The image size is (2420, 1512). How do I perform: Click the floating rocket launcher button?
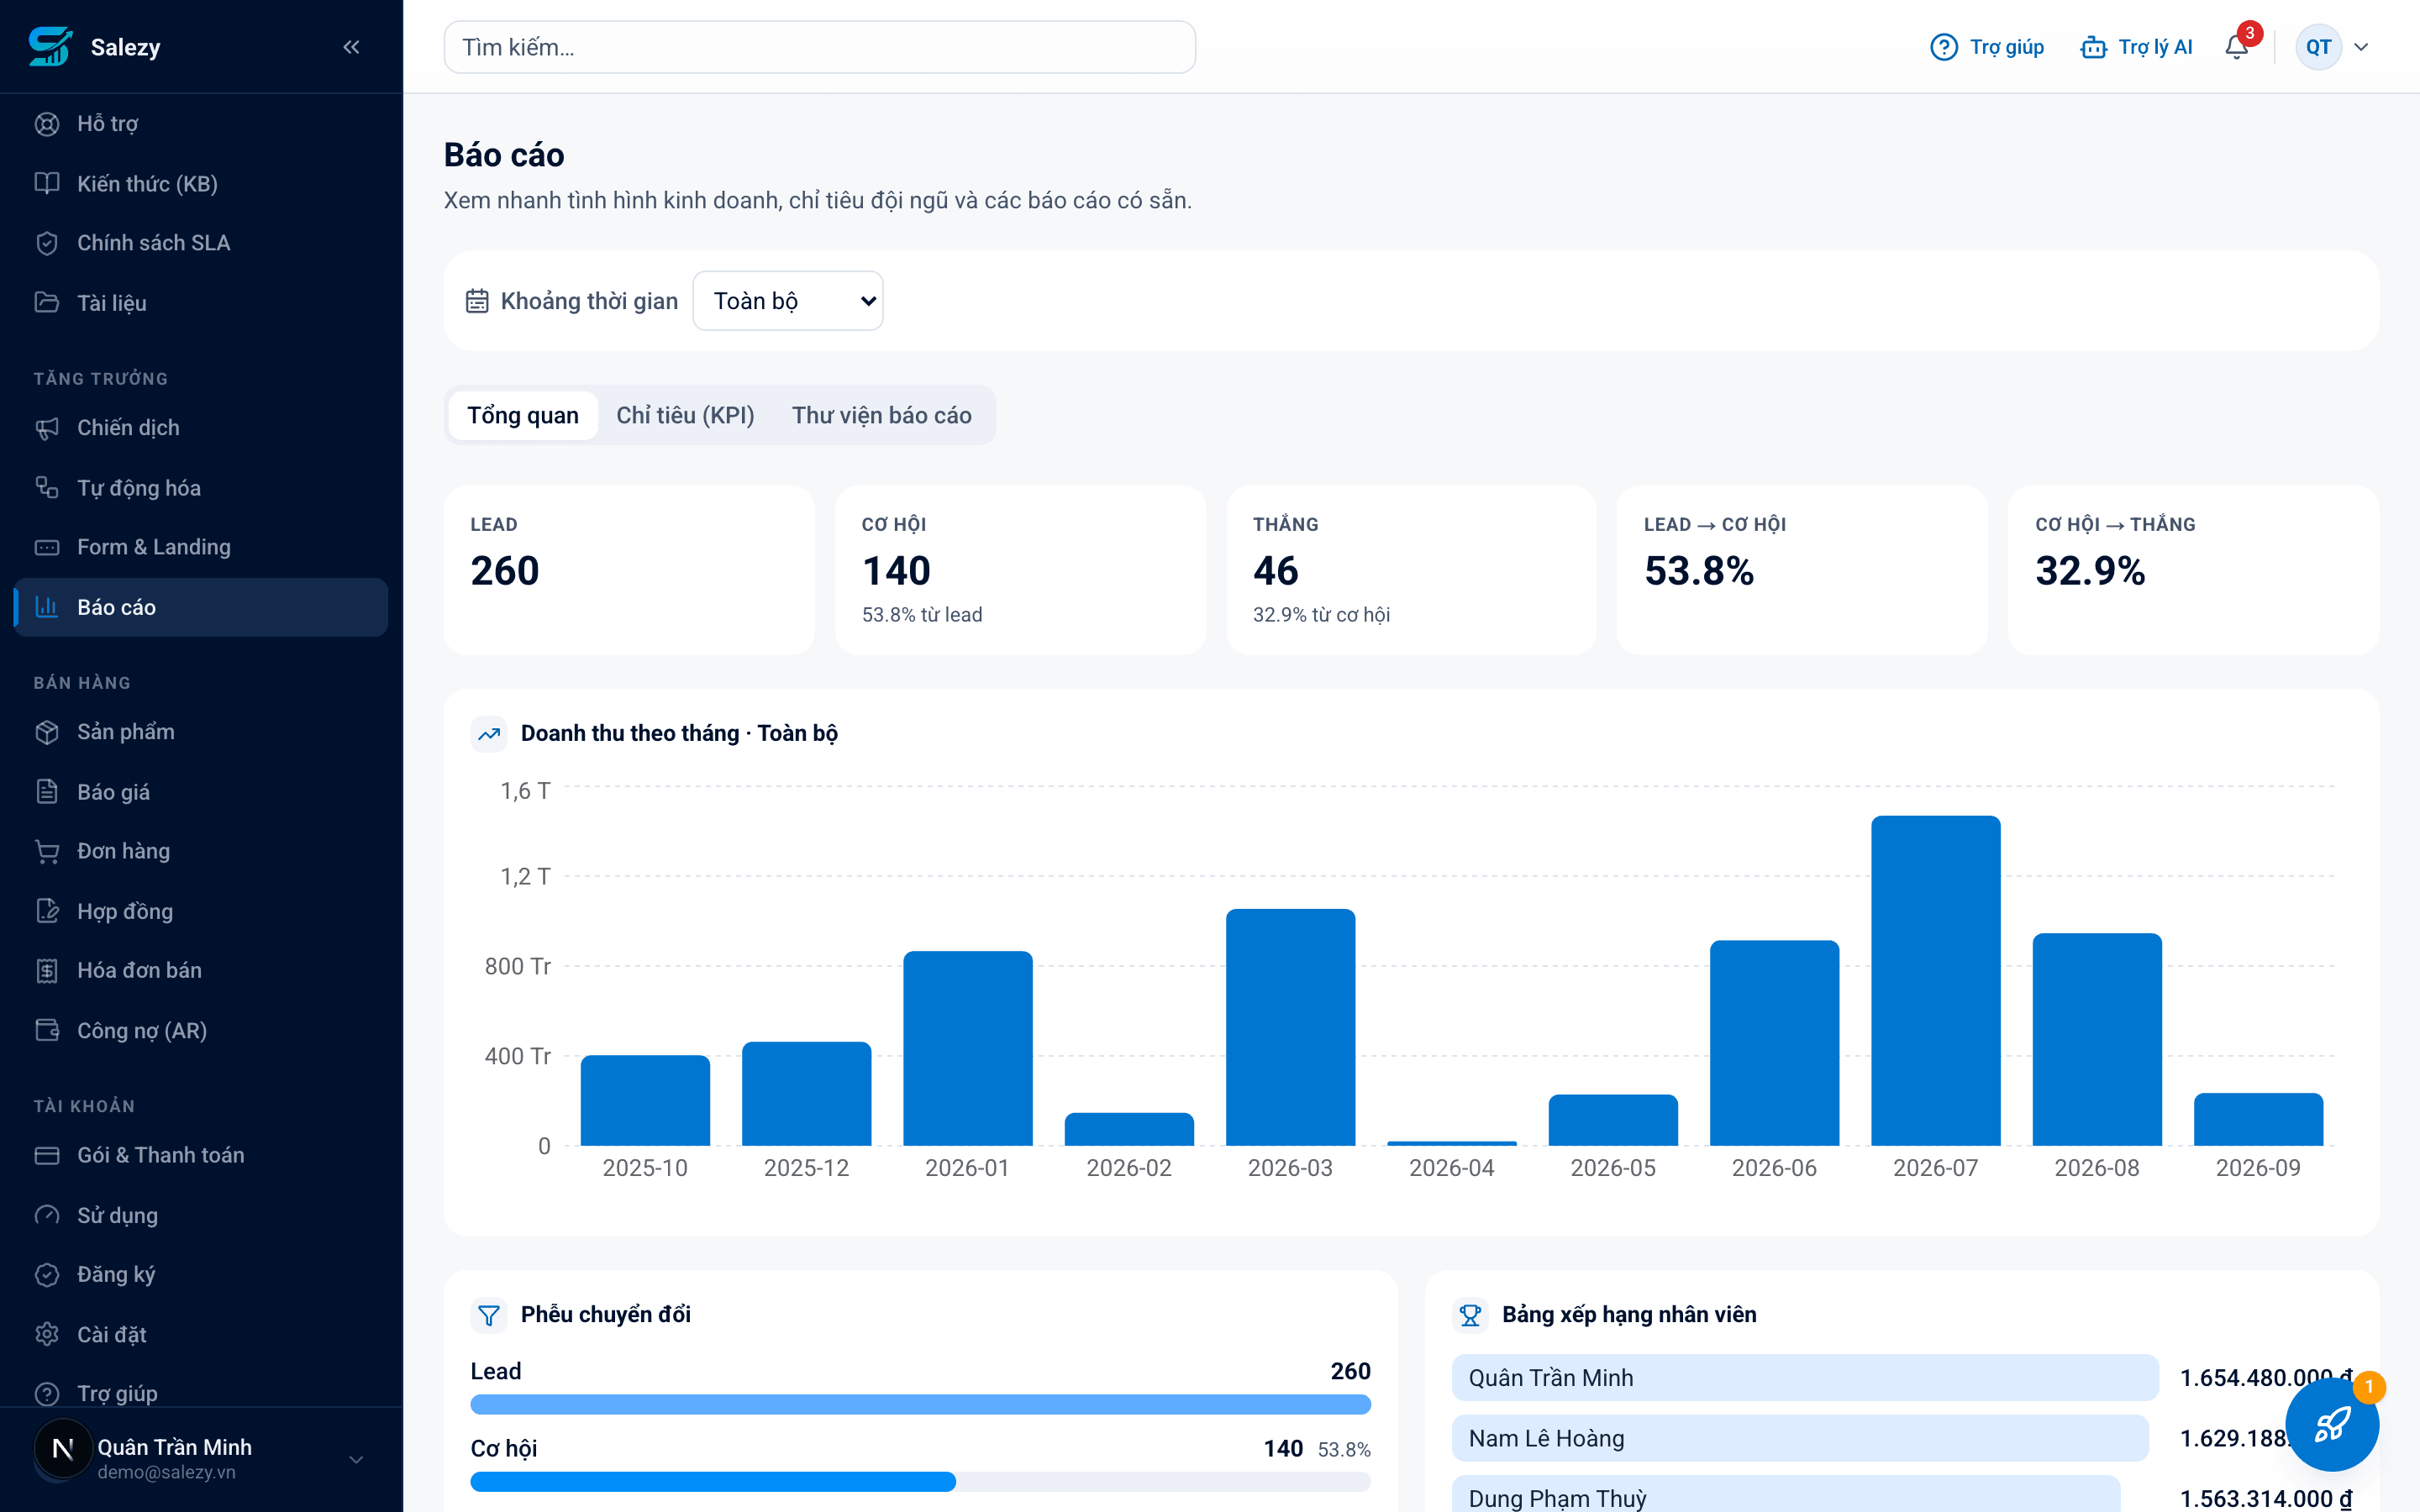[x=2332, y=1424]
